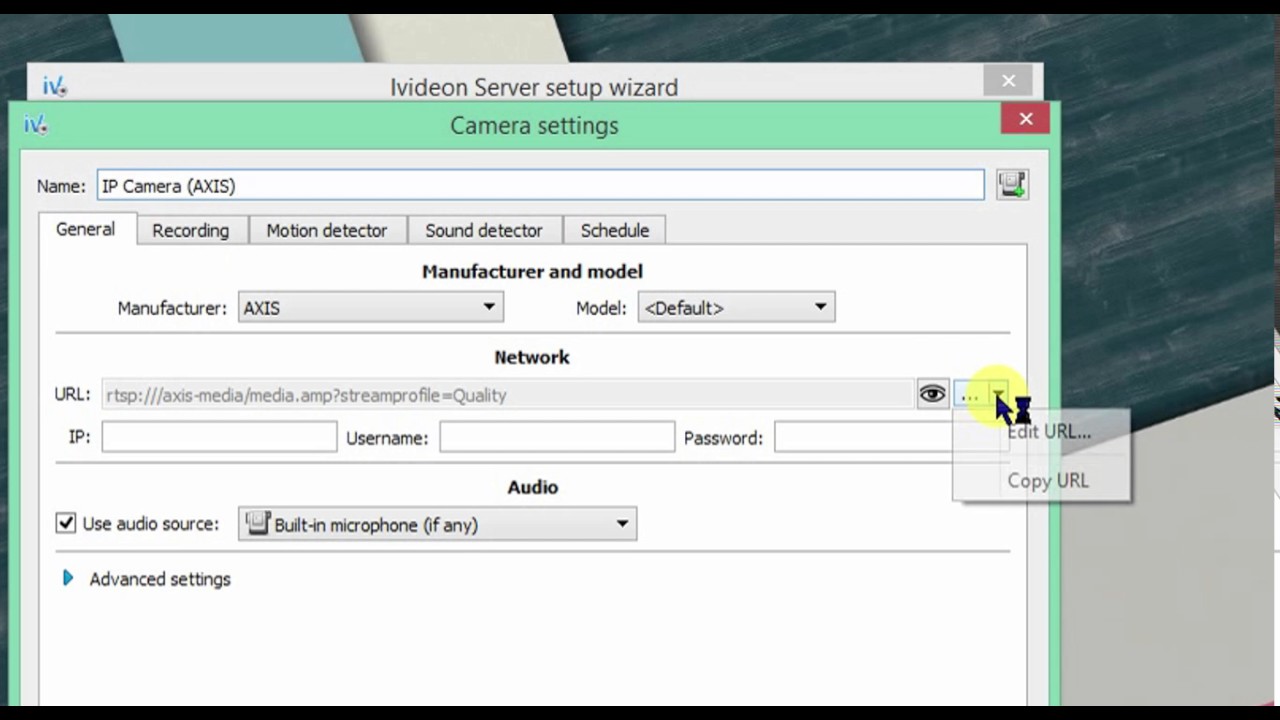
Task: Click the Ivideon logo in setup wizard title bar
Action: coord(54,87)
